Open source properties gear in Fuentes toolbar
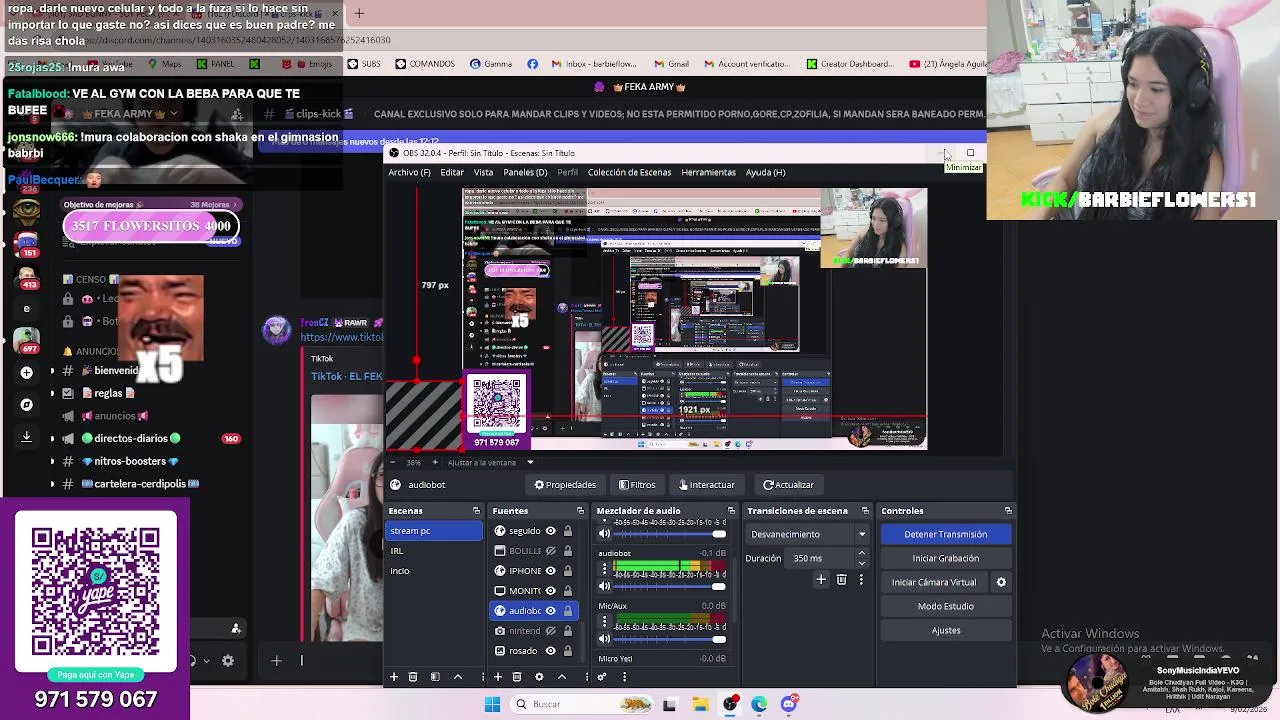This screenshot has width=1280, height=720. click(539, 677)
